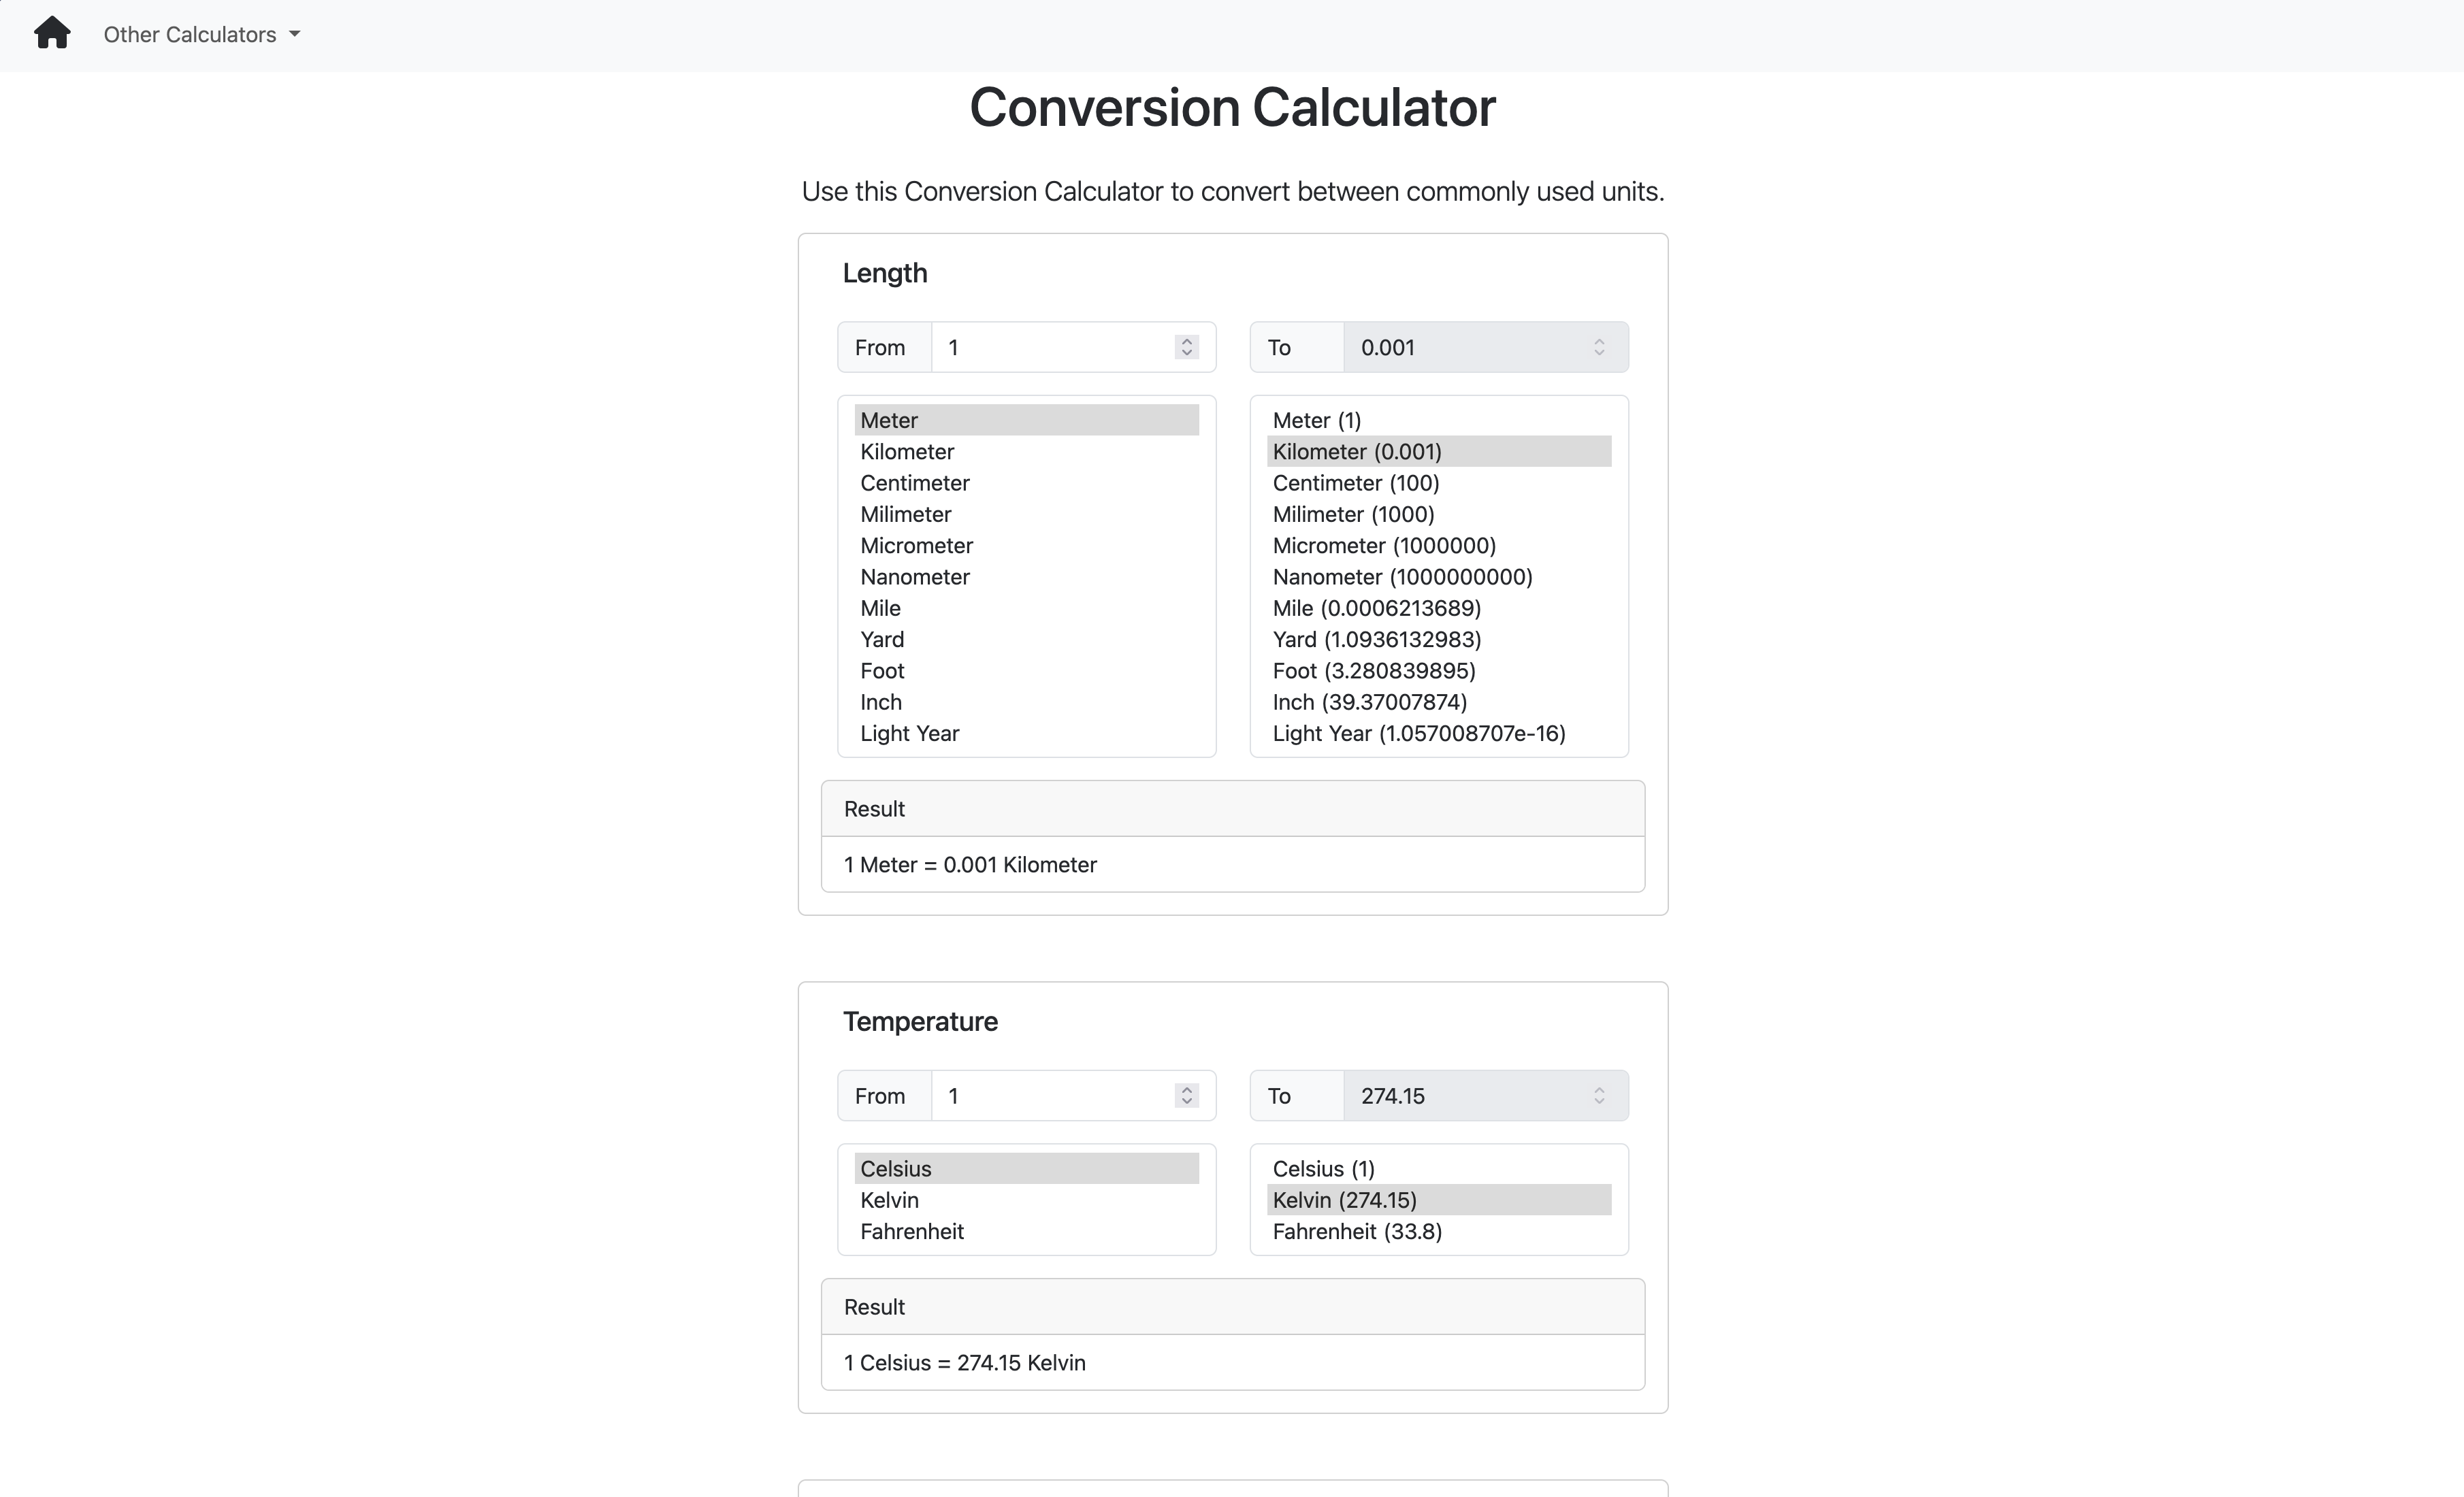Select Mile in the From list
This screenshot has height=1497, width=2464.
(1026, 608)
